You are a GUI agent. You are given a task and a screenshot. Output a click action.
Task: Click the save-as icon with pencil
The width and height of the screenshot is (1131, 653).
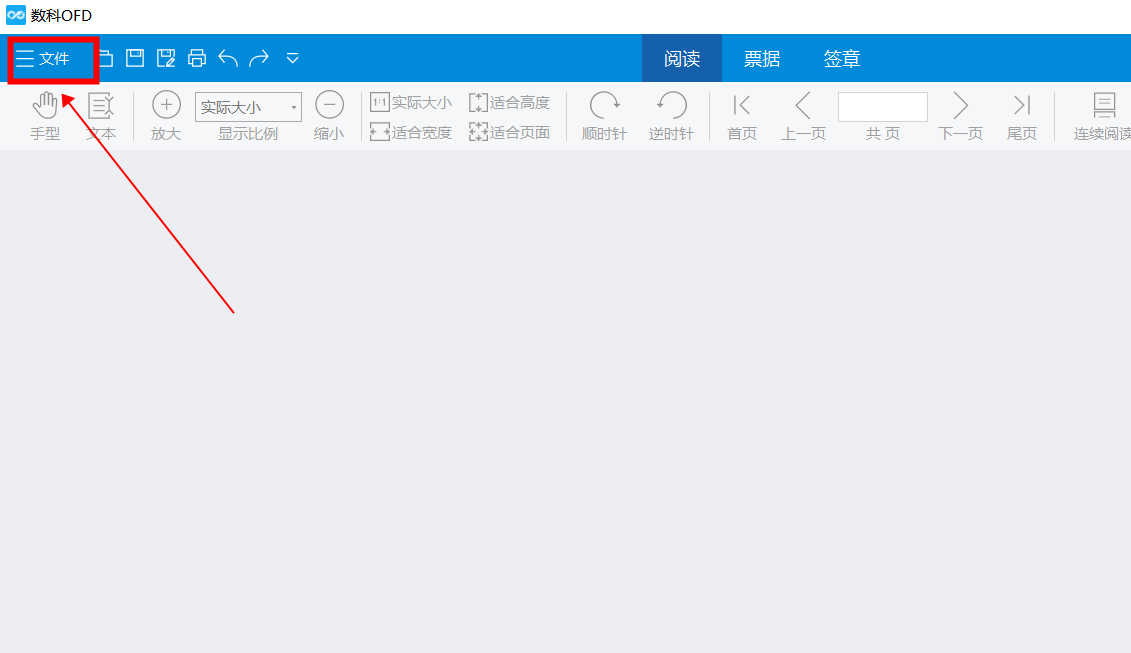click(166, 58)
